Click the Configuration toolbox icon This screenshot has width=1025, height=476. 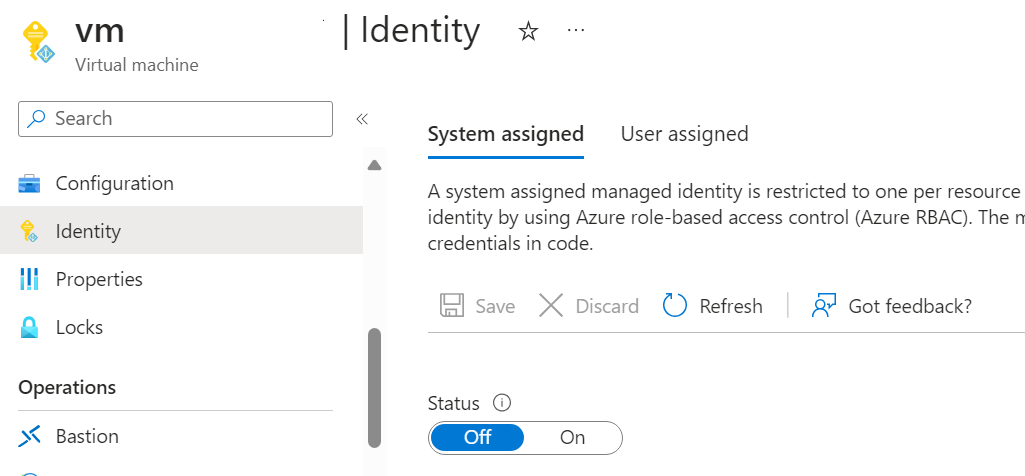pos(29,184)
